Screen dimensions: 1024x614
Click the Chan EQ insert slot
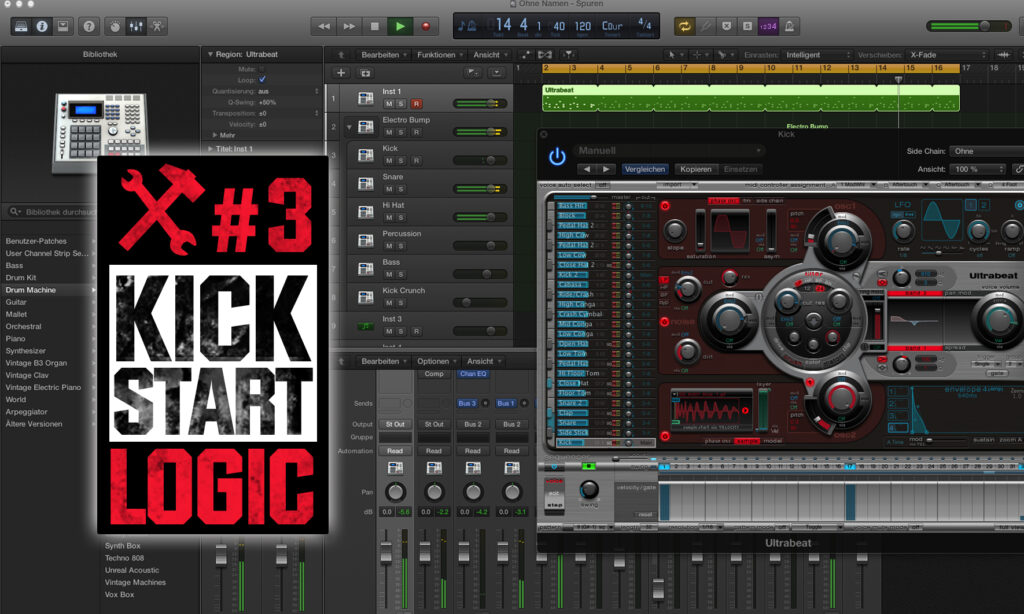[473, 374]
